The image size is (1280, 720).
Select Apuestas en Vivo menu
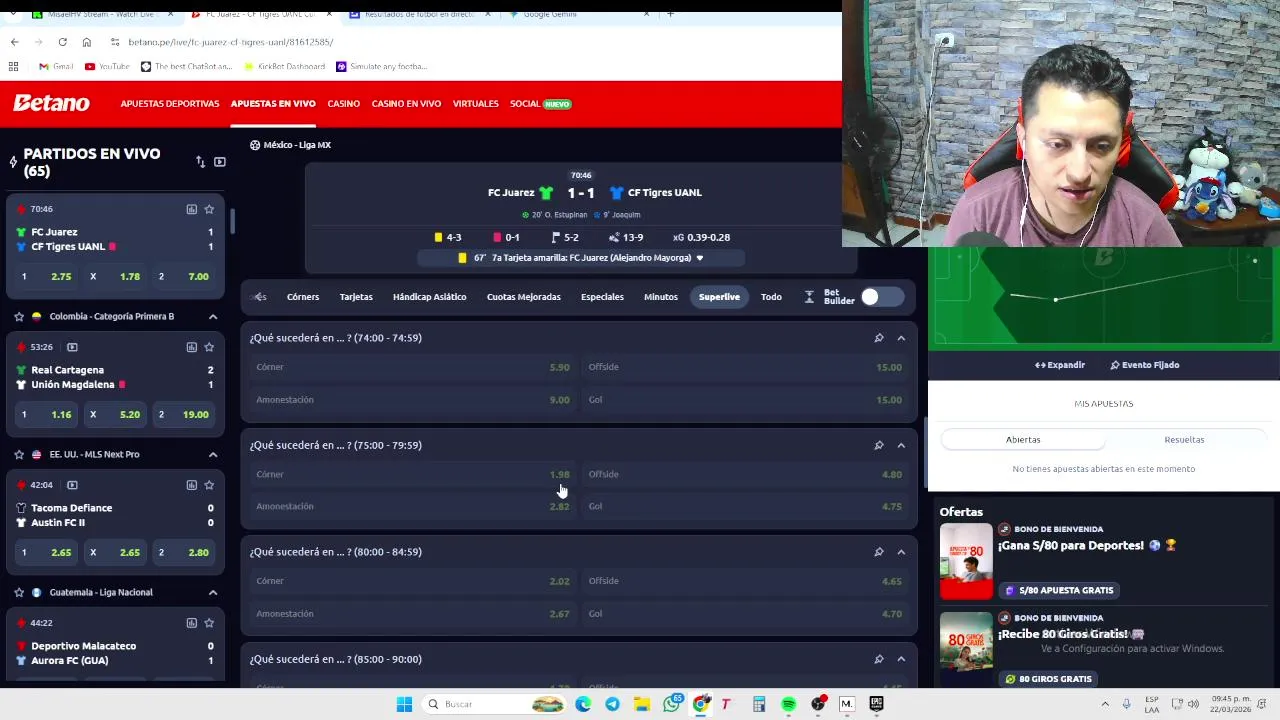(x=273, y=104)
